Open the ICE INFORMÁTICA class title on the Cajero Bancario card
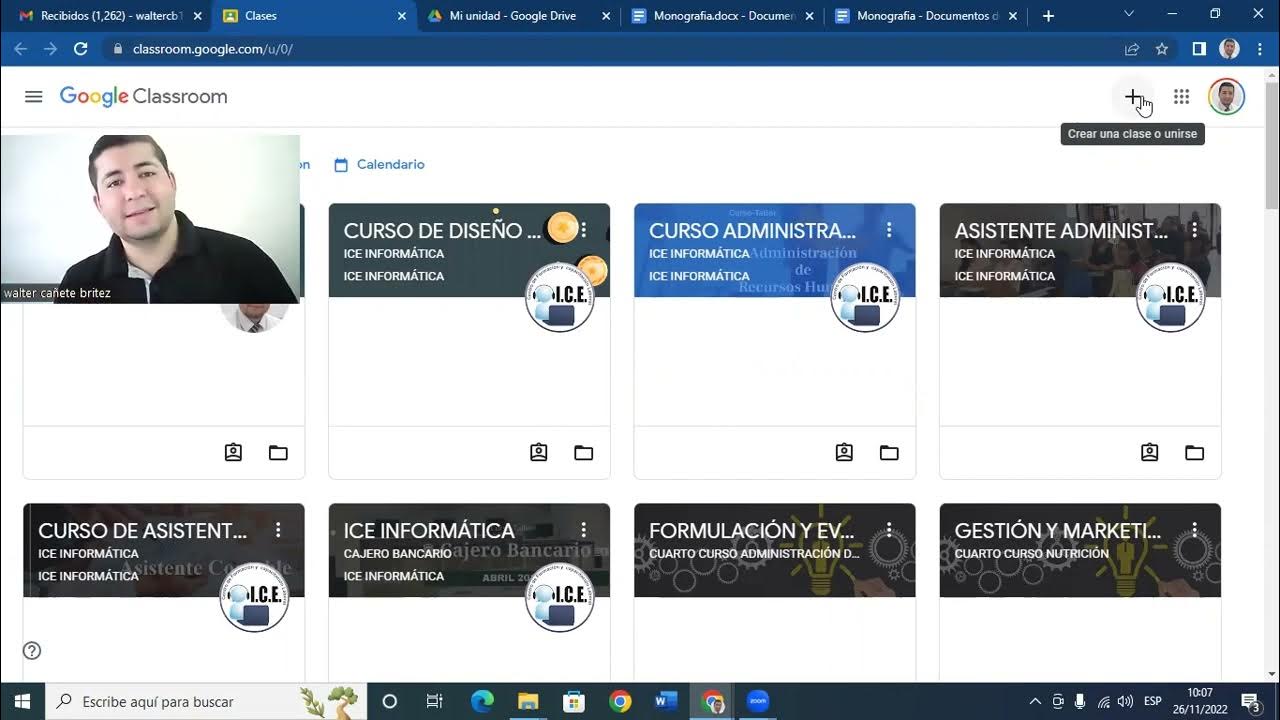The image size is (1280, 720). [429, 531]
